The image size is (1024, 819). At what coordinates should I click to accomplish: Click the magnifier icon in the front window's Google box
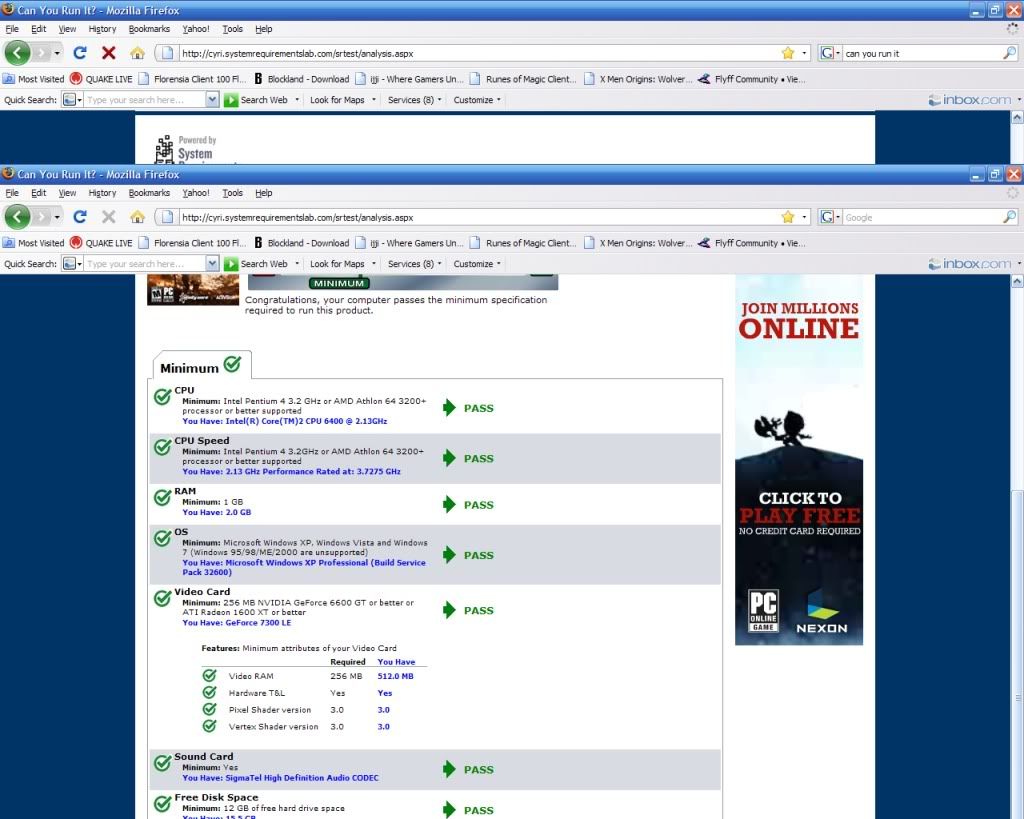(x=1009, y=217)
